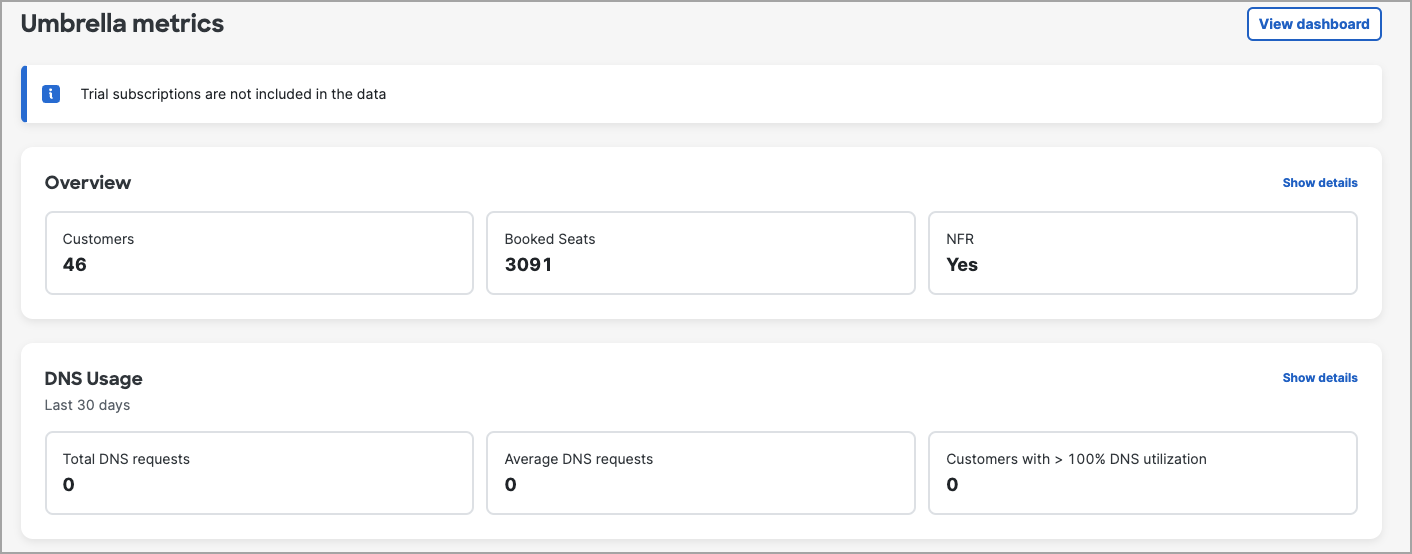1412x554 pixels.
Task: Click the 'Last 30 days' text
Action: (x=87, y=405)
